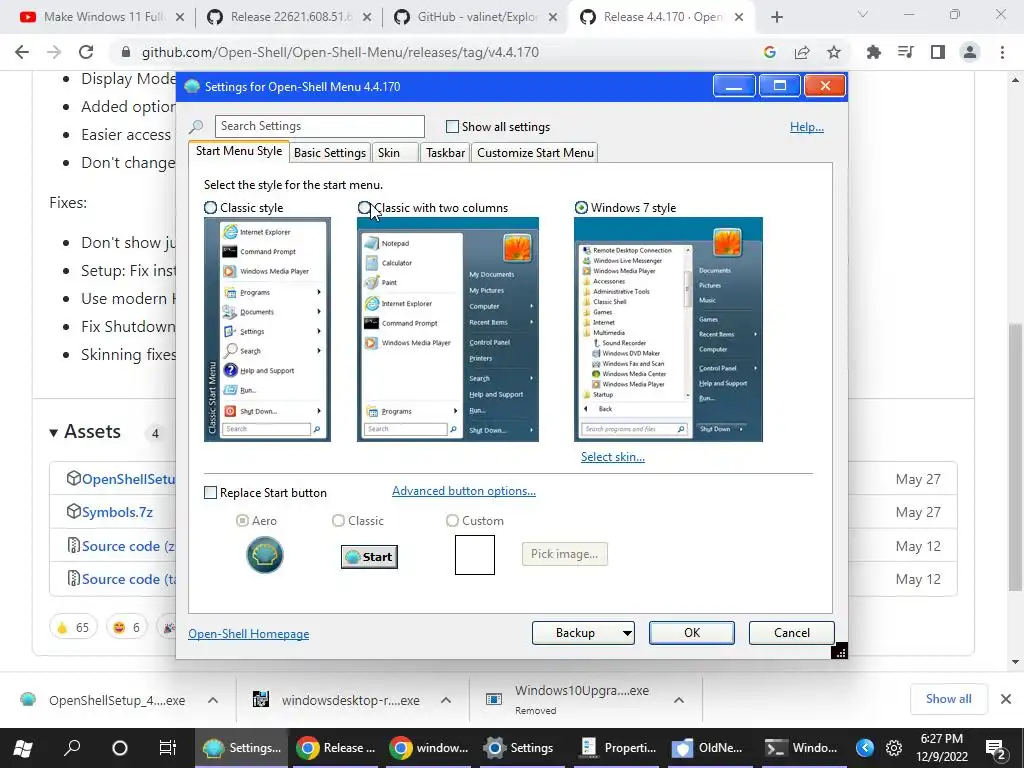Open Chrome extensions puzzle icon

873,52
